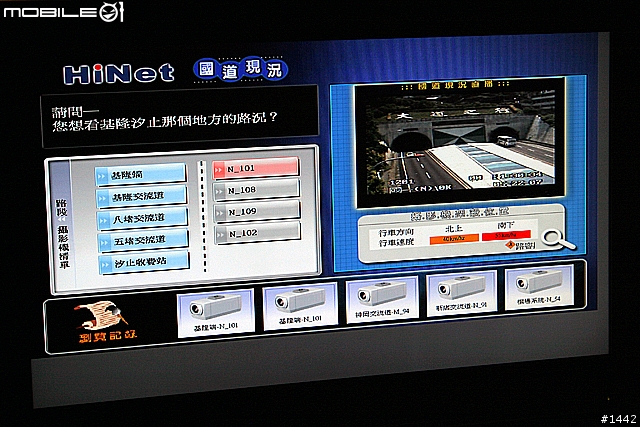
Task: Open the history camera thumbnail ending N_91
Action: (x=461, y=294)
